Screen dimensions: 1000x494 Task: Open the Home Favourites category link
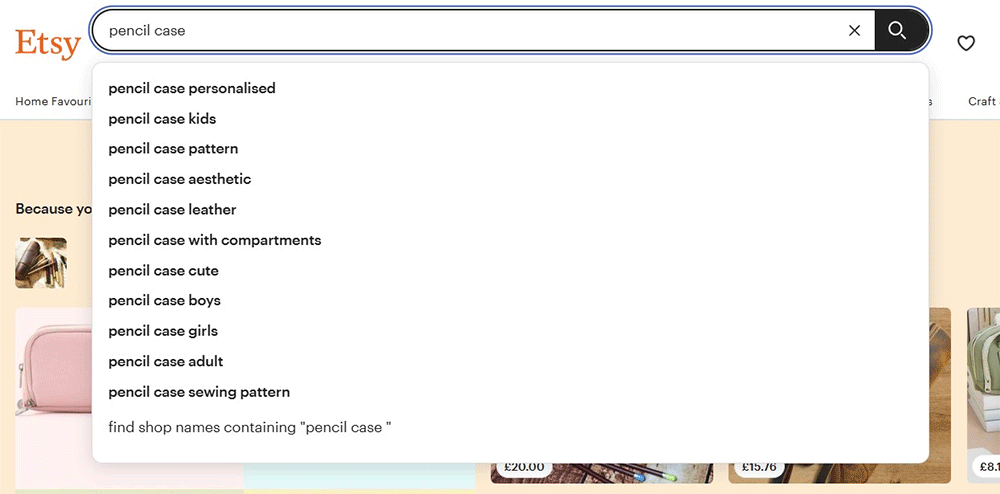(52, 101)
